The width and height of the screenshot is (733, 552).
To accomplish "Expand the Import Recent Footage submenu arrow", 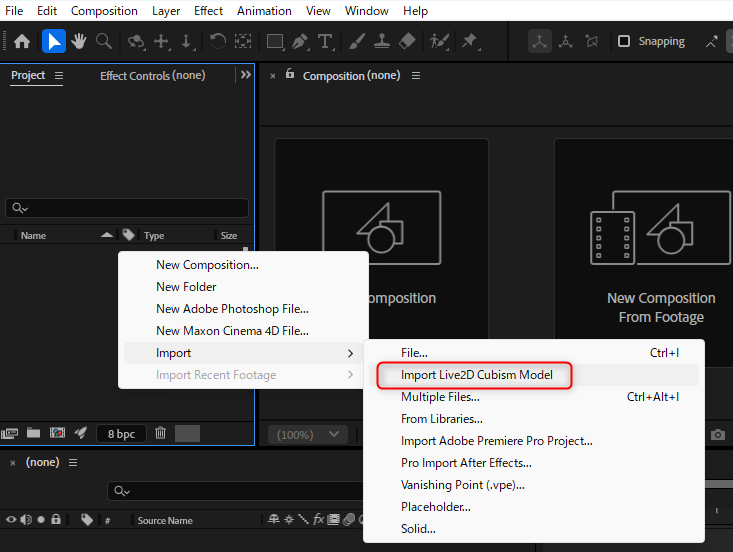I will [350, 375].
